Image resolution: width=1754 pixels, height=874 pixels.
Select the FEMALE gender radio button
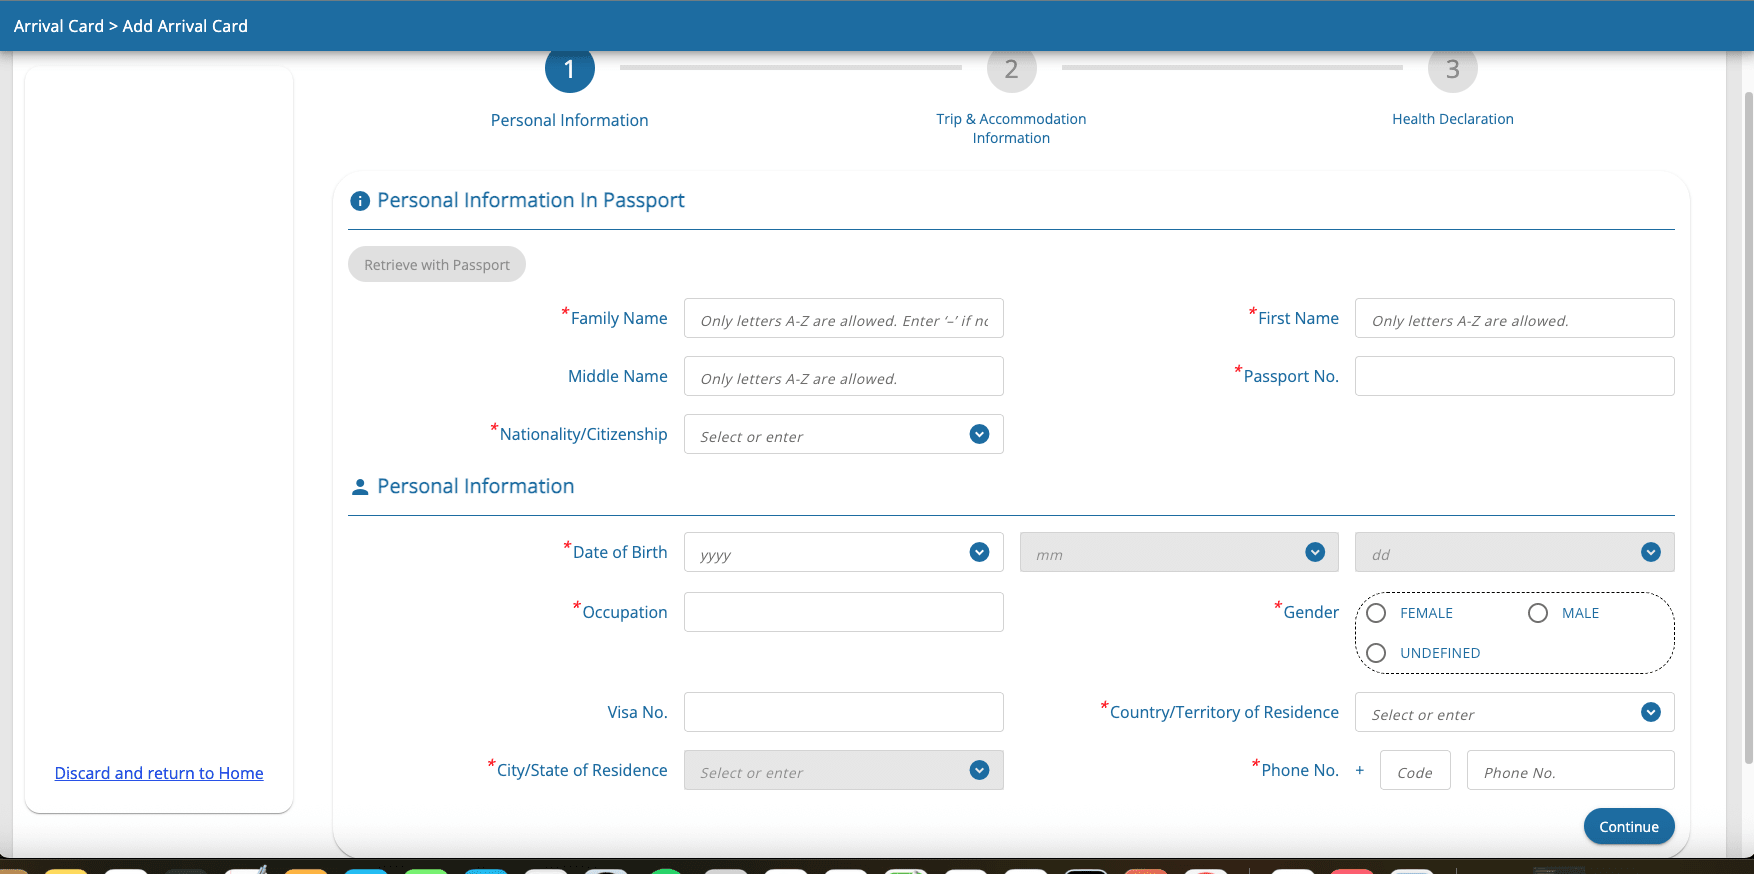[1376, 613]
